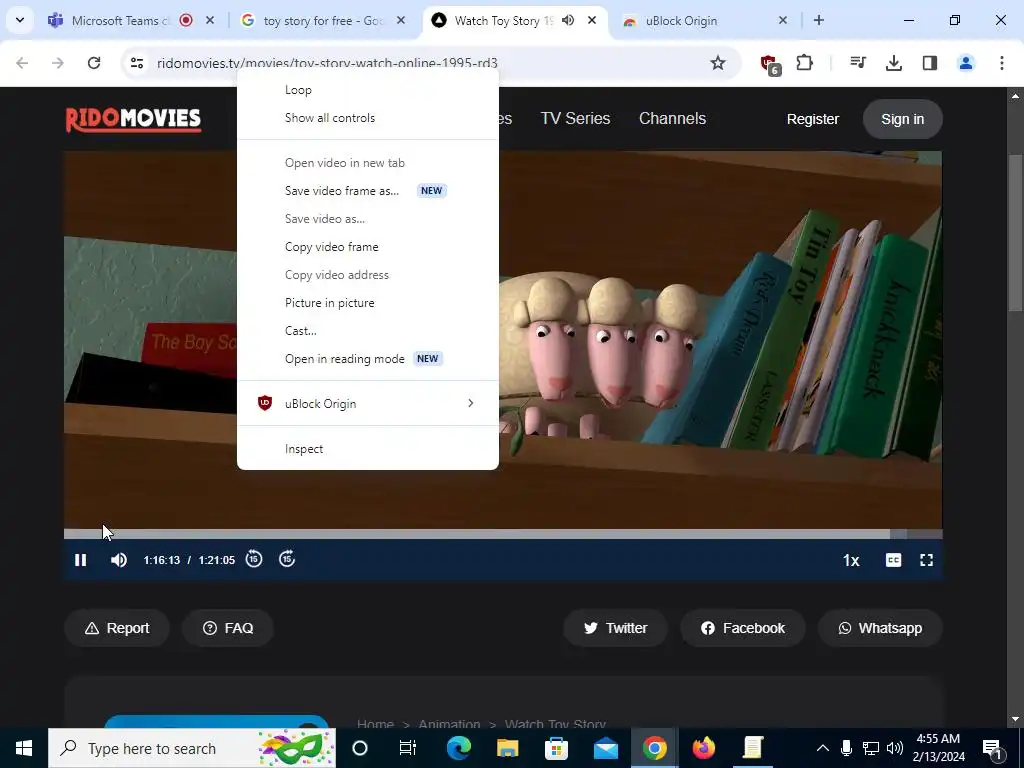Show hidden system tray icons
The image size is (1024, 768).
823,748
